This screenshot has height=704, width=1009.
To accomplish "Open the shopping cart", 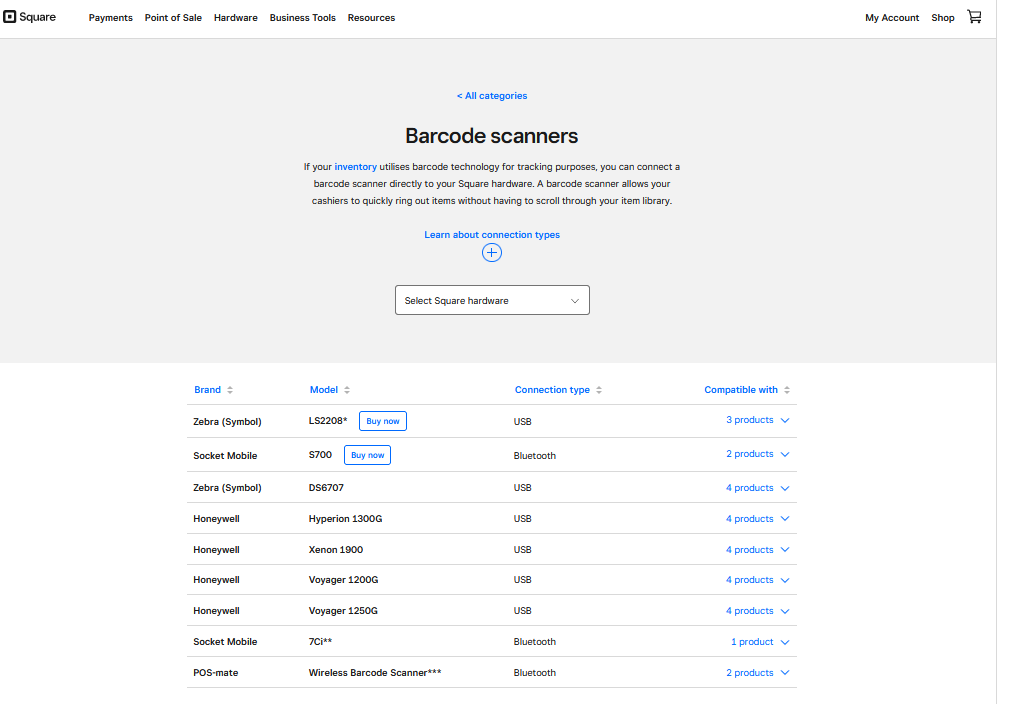I will tap(974, 17).
